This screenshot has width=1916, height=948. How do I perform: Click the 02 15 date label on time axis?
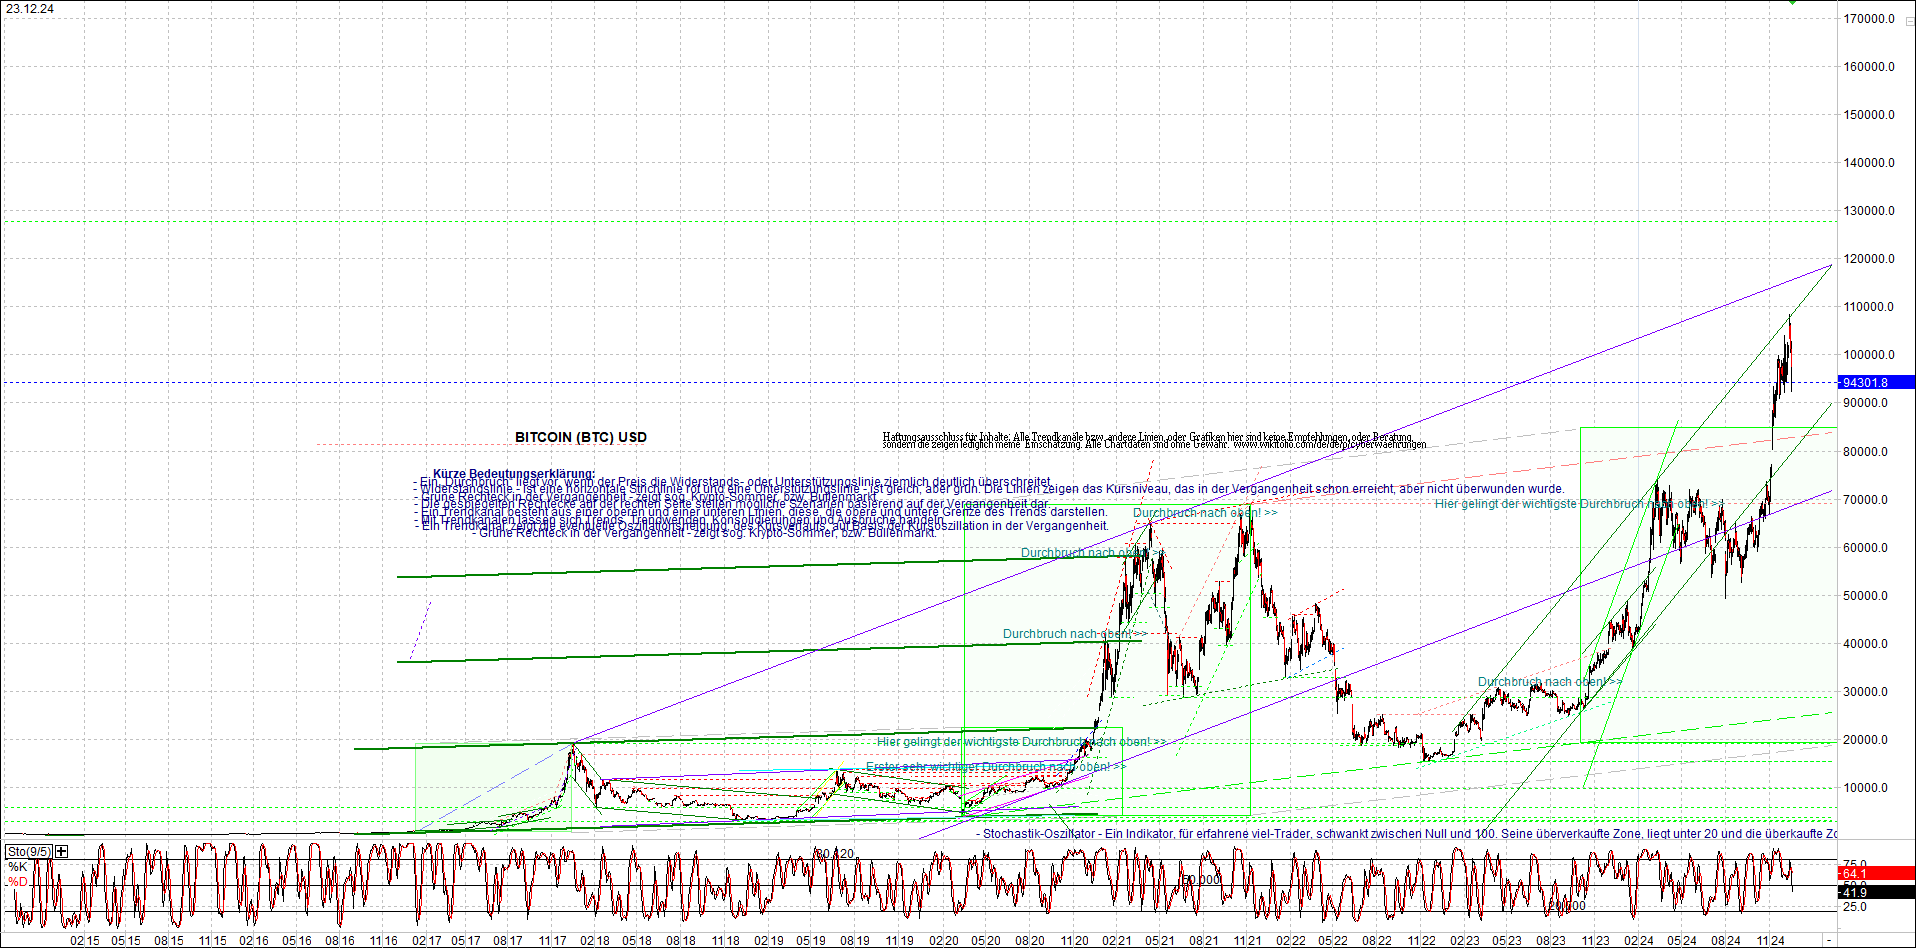point(85,940)
